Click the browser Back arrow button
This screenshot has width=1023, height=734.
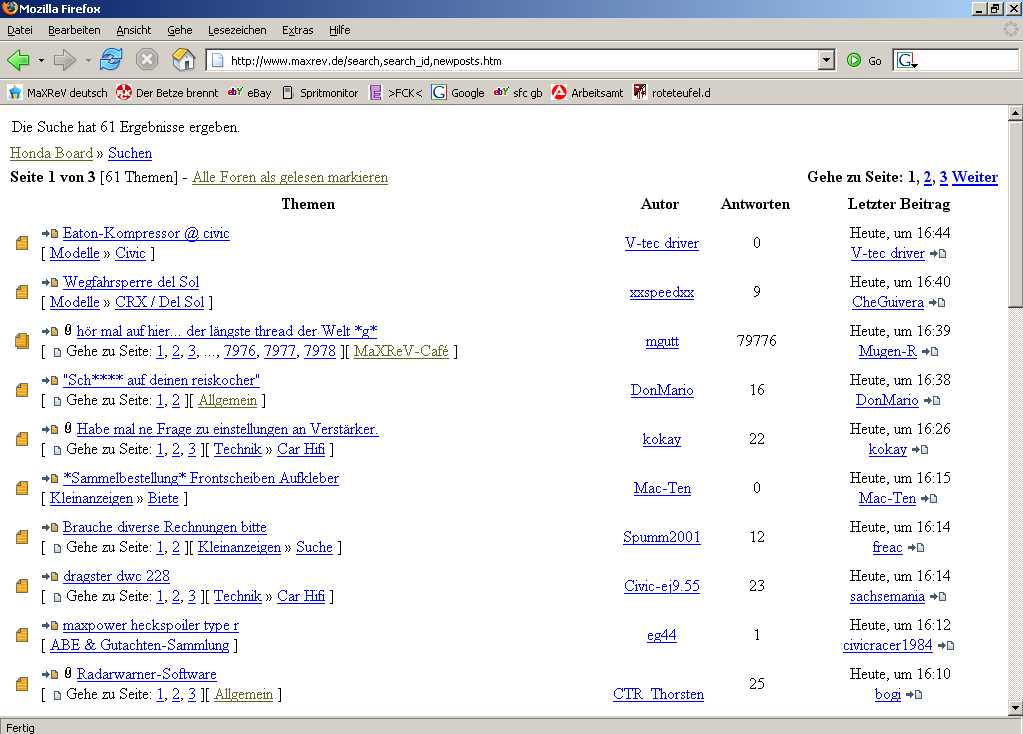pos(19,60)
